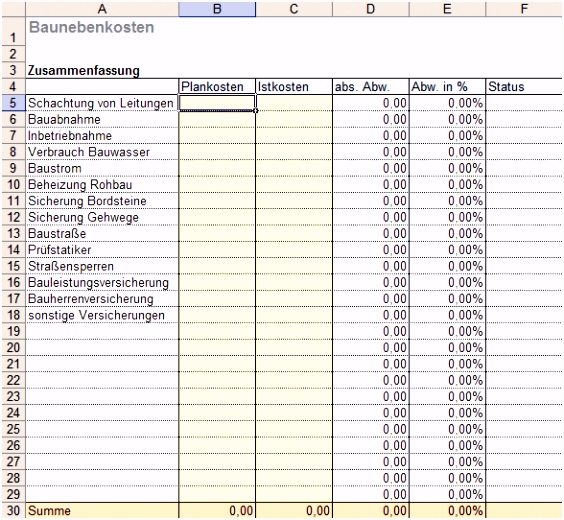This screenshot has width=564, height=520.
Task: Click the Istkosten input cell for Bauabnahme
Action: tap(294, 119)
